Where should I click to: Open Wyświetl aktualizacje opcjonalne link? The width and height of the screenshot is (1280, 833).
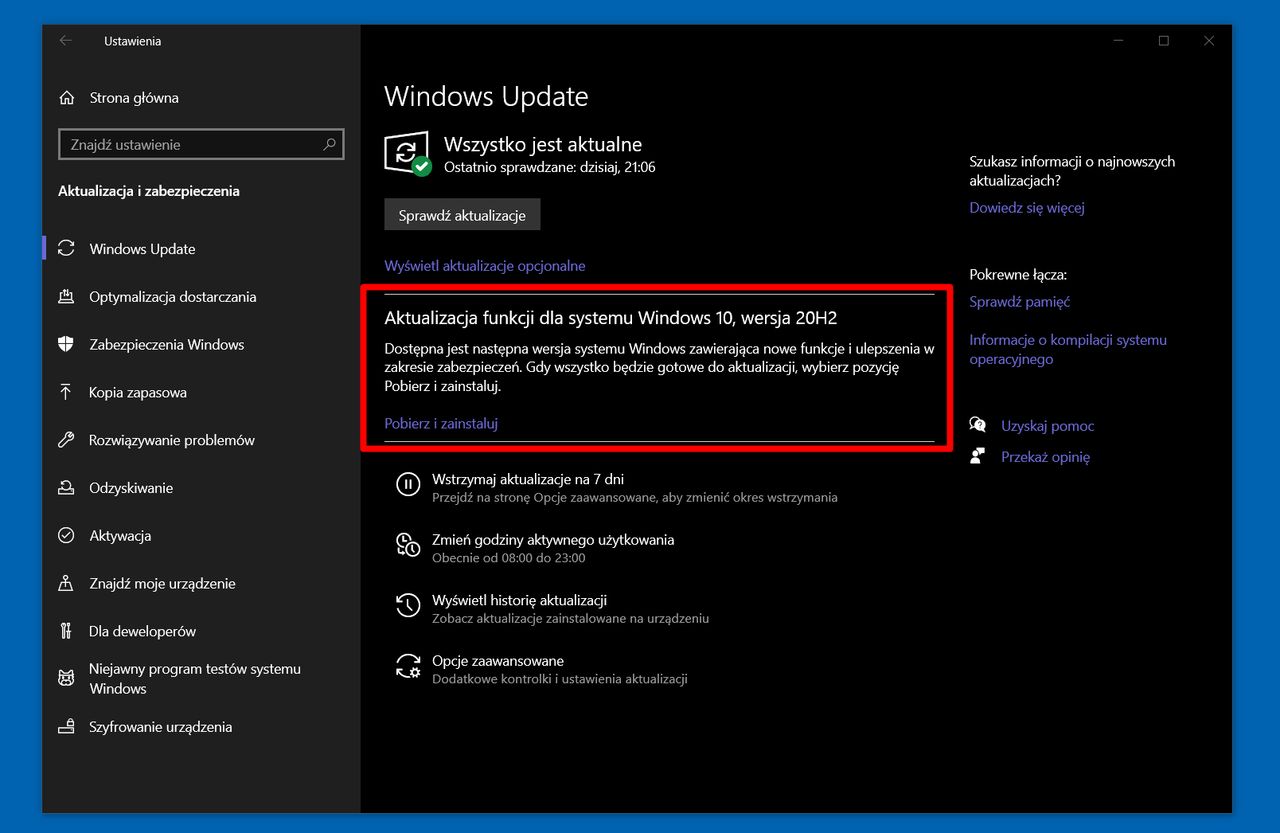coord(485,266)
